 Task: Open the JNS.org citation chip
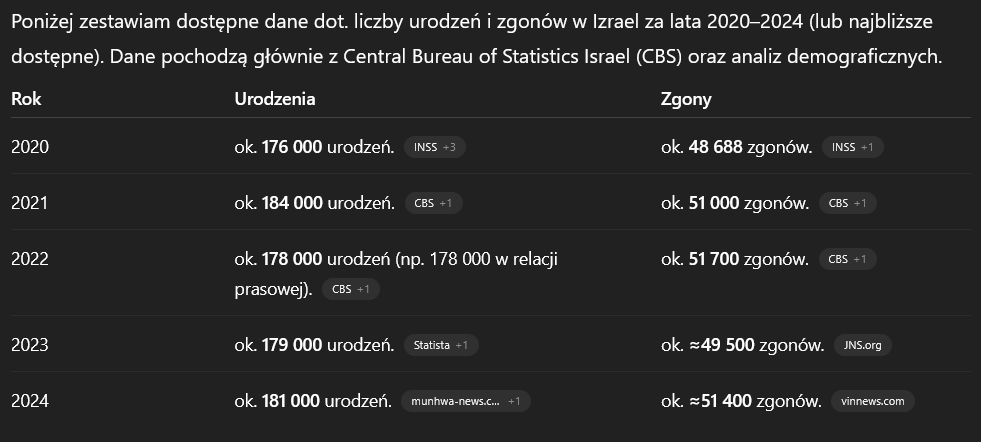pyautogui.click(x=862, y=345)
